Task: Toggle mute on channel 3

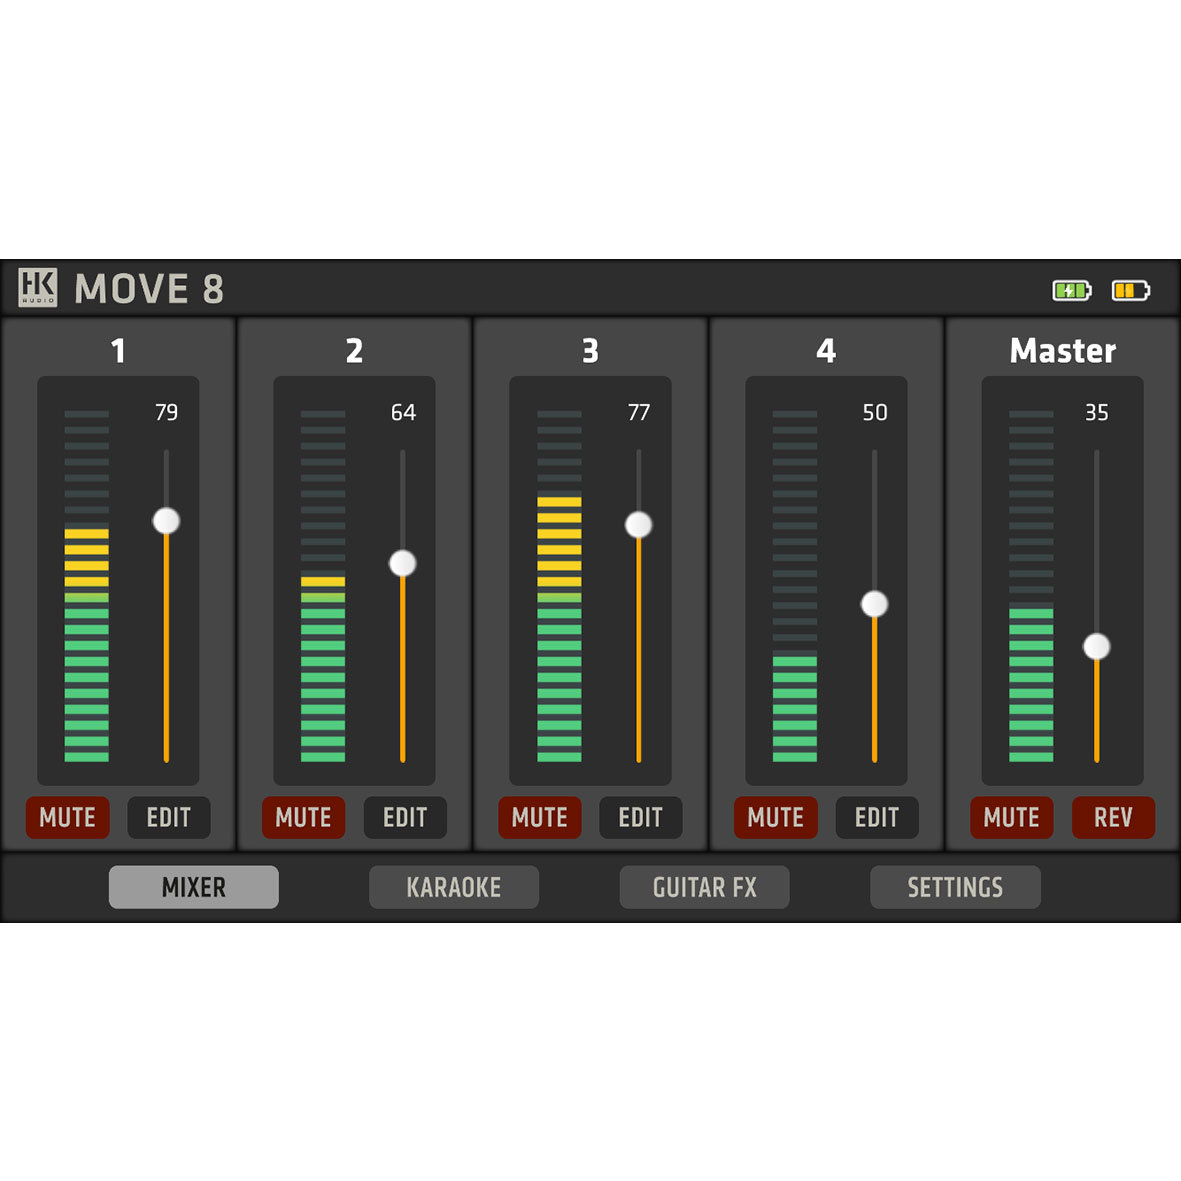Action: point(539,817)
